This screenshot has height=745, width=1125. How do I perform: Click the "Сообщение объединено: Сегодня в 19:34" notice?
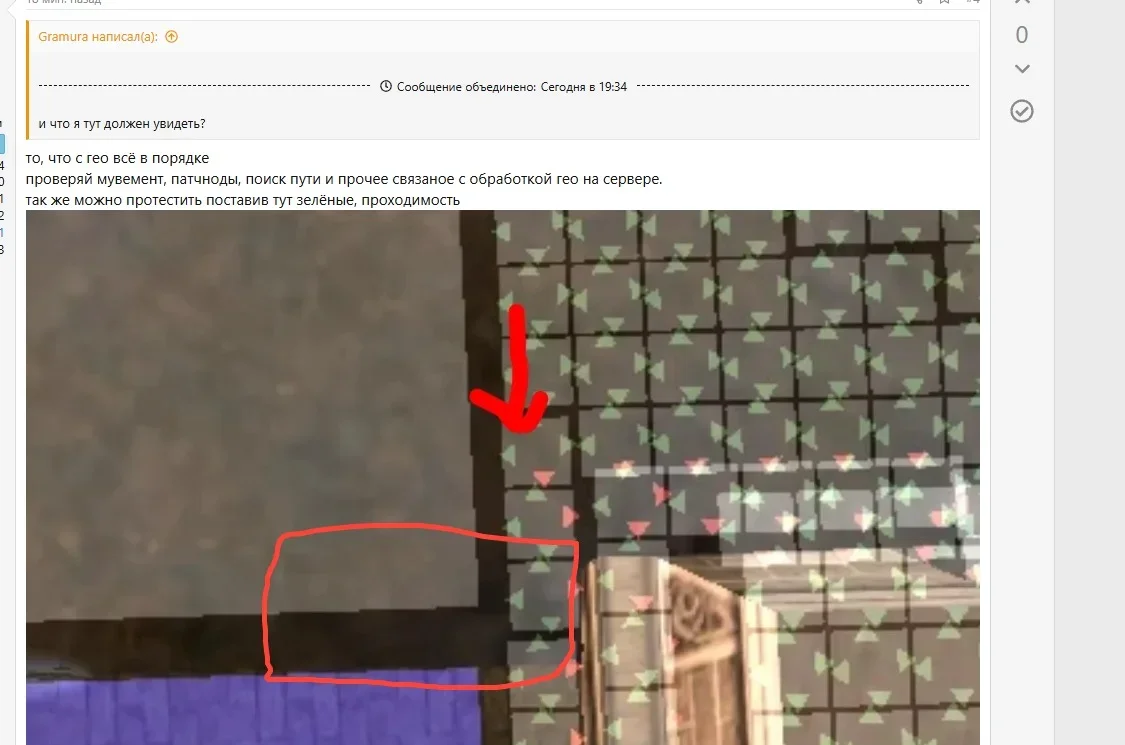coord(512,87)
